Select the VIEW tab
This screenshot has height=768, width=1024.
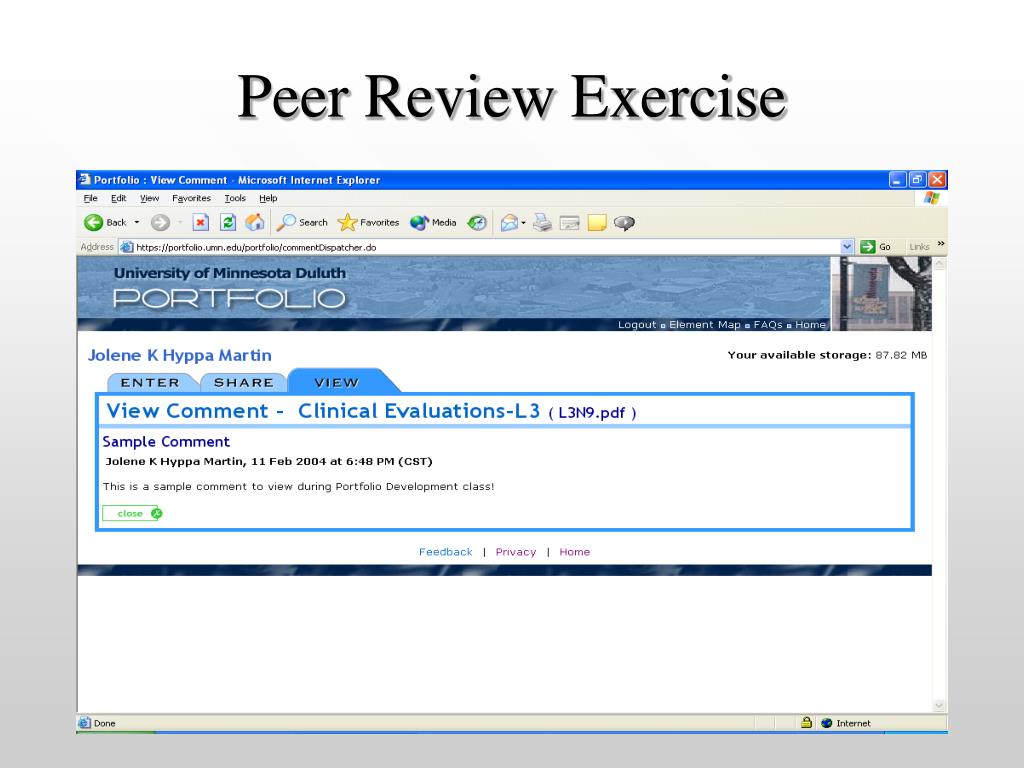point(336,382)
